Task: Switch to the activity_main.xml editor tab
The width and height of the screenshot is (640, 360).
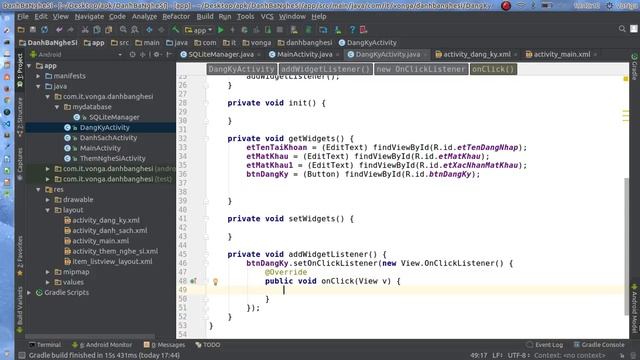Action: point(561,54)
